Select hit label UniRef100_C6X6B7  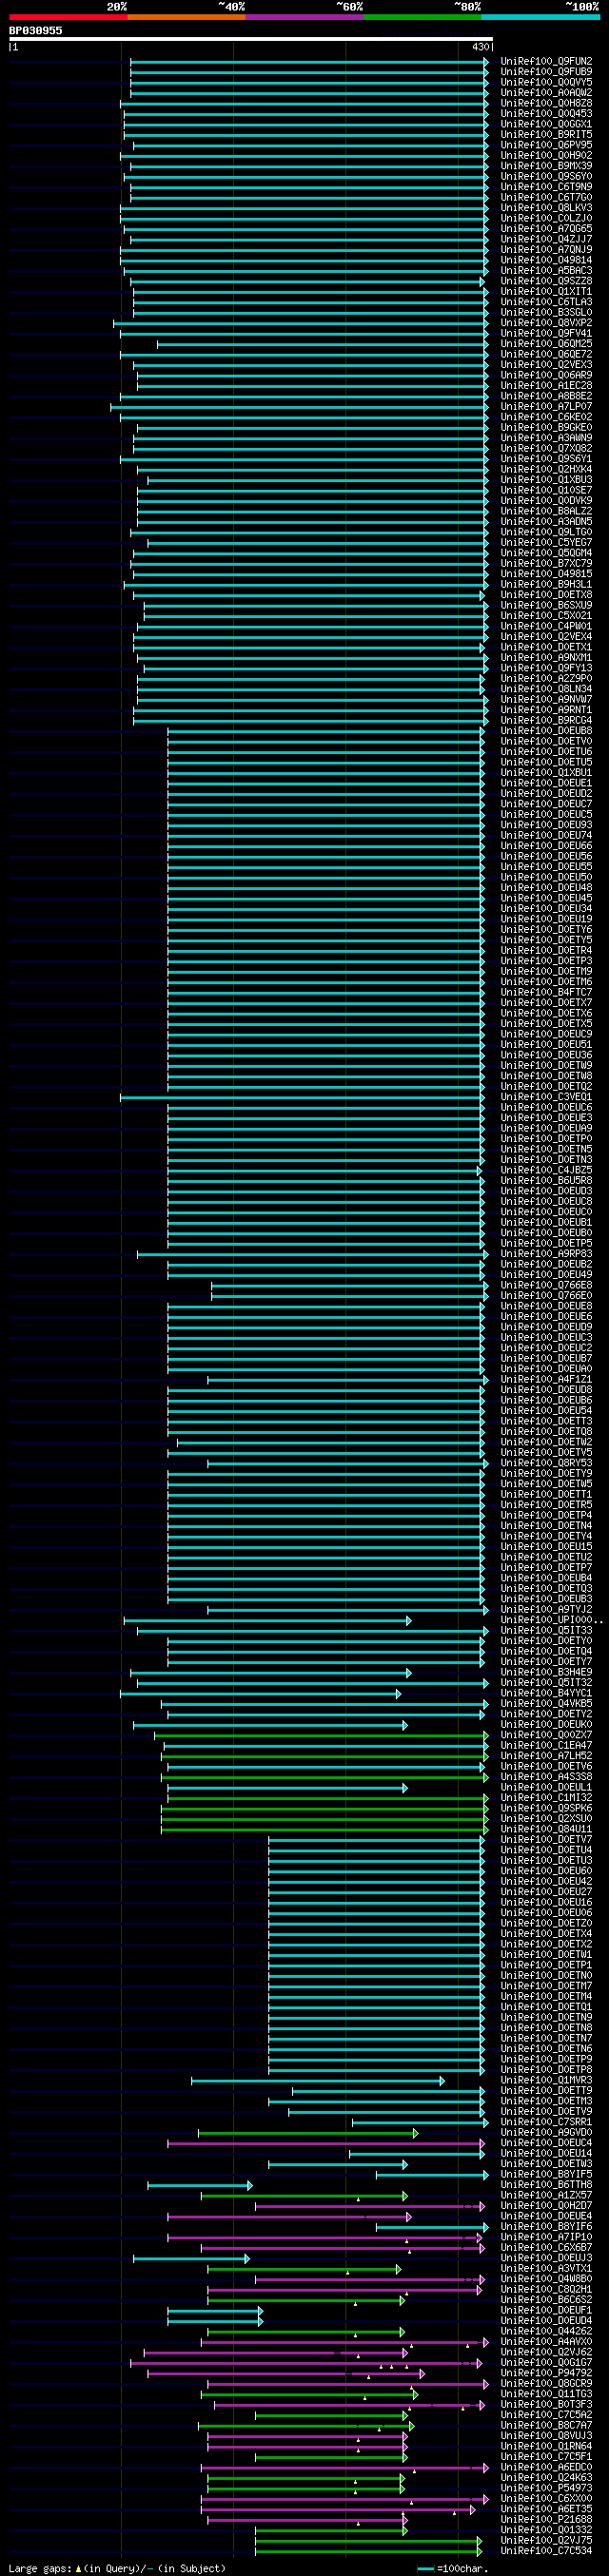(x=546, y=2248)
